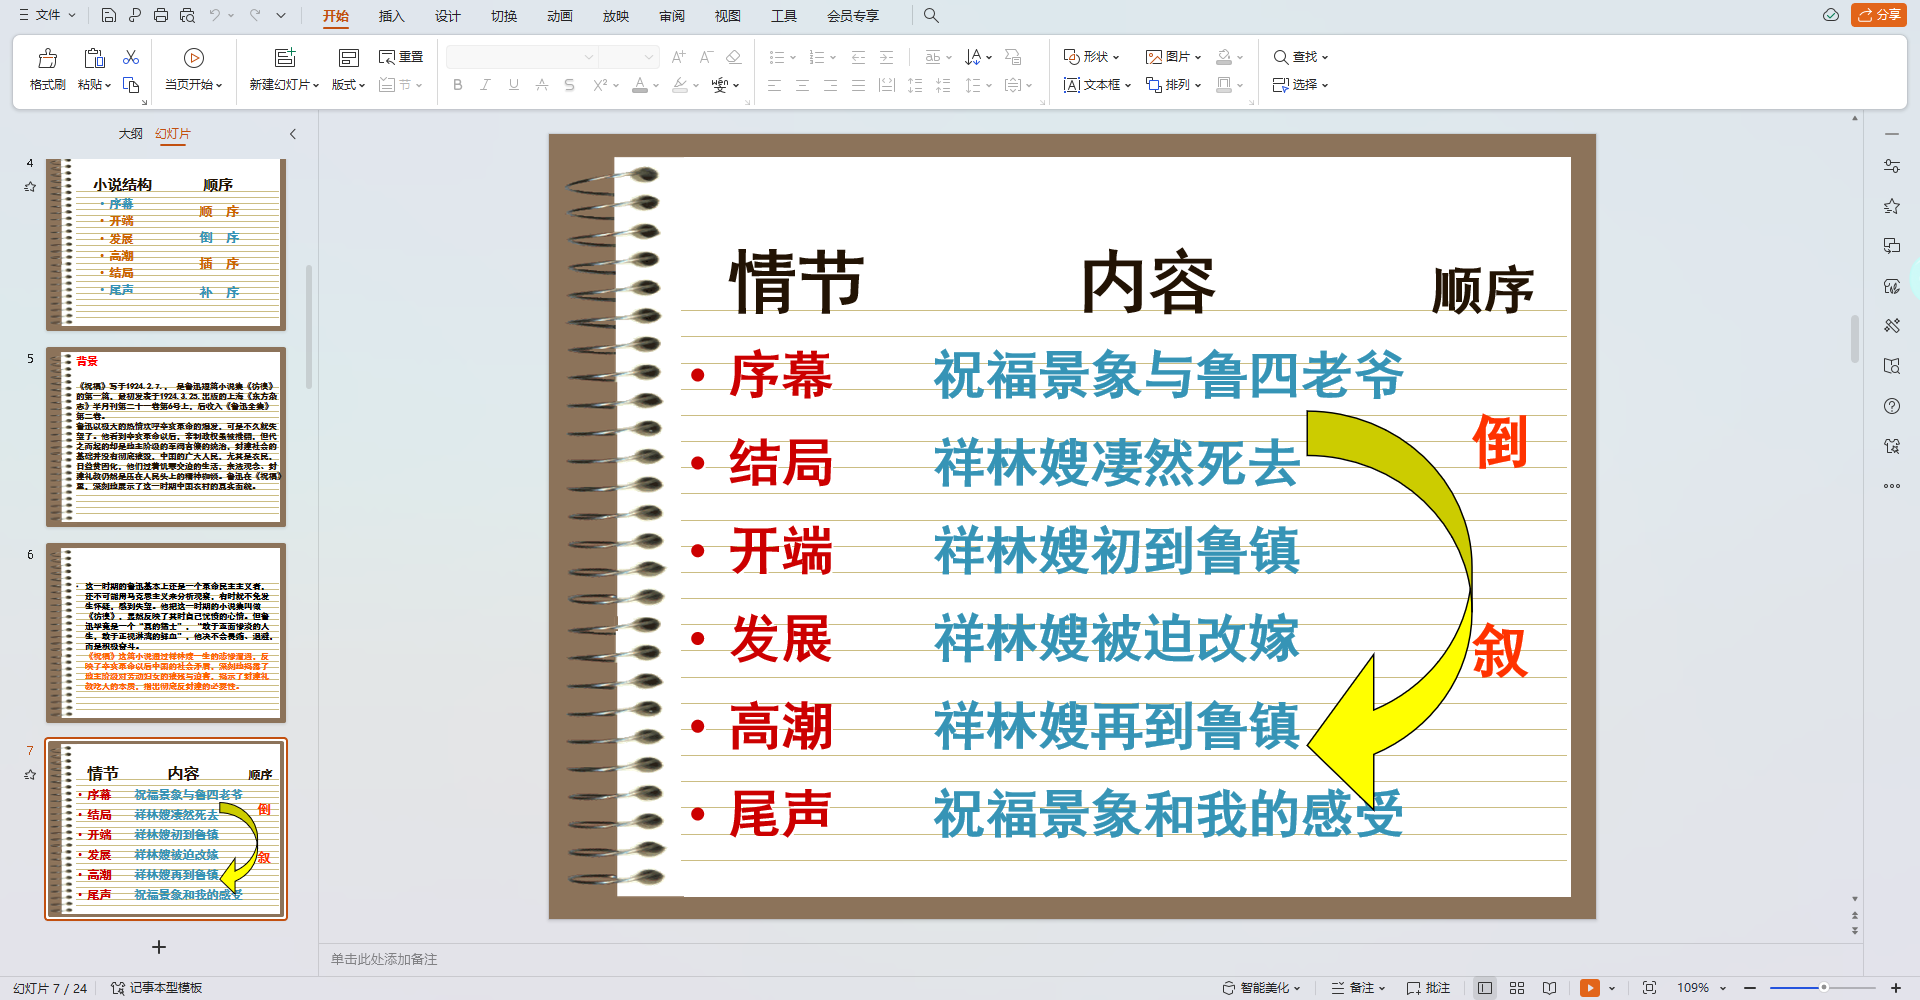The image size is (1920, 1000).
Task: Click the increase font size icon
Action: (x=679, y=57)
